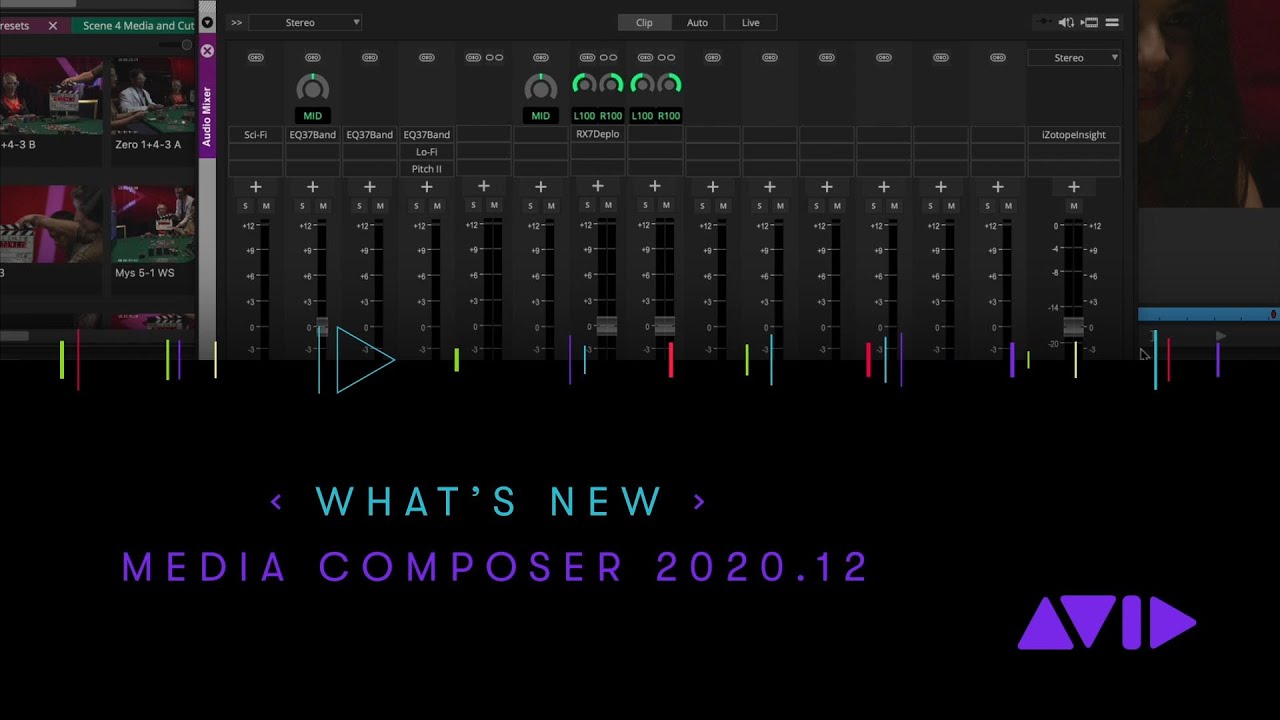Screen dimensions: 1280x720
Task: Select the '+4-3 B' clip thumbnail
Action: (x=50, y=97)
